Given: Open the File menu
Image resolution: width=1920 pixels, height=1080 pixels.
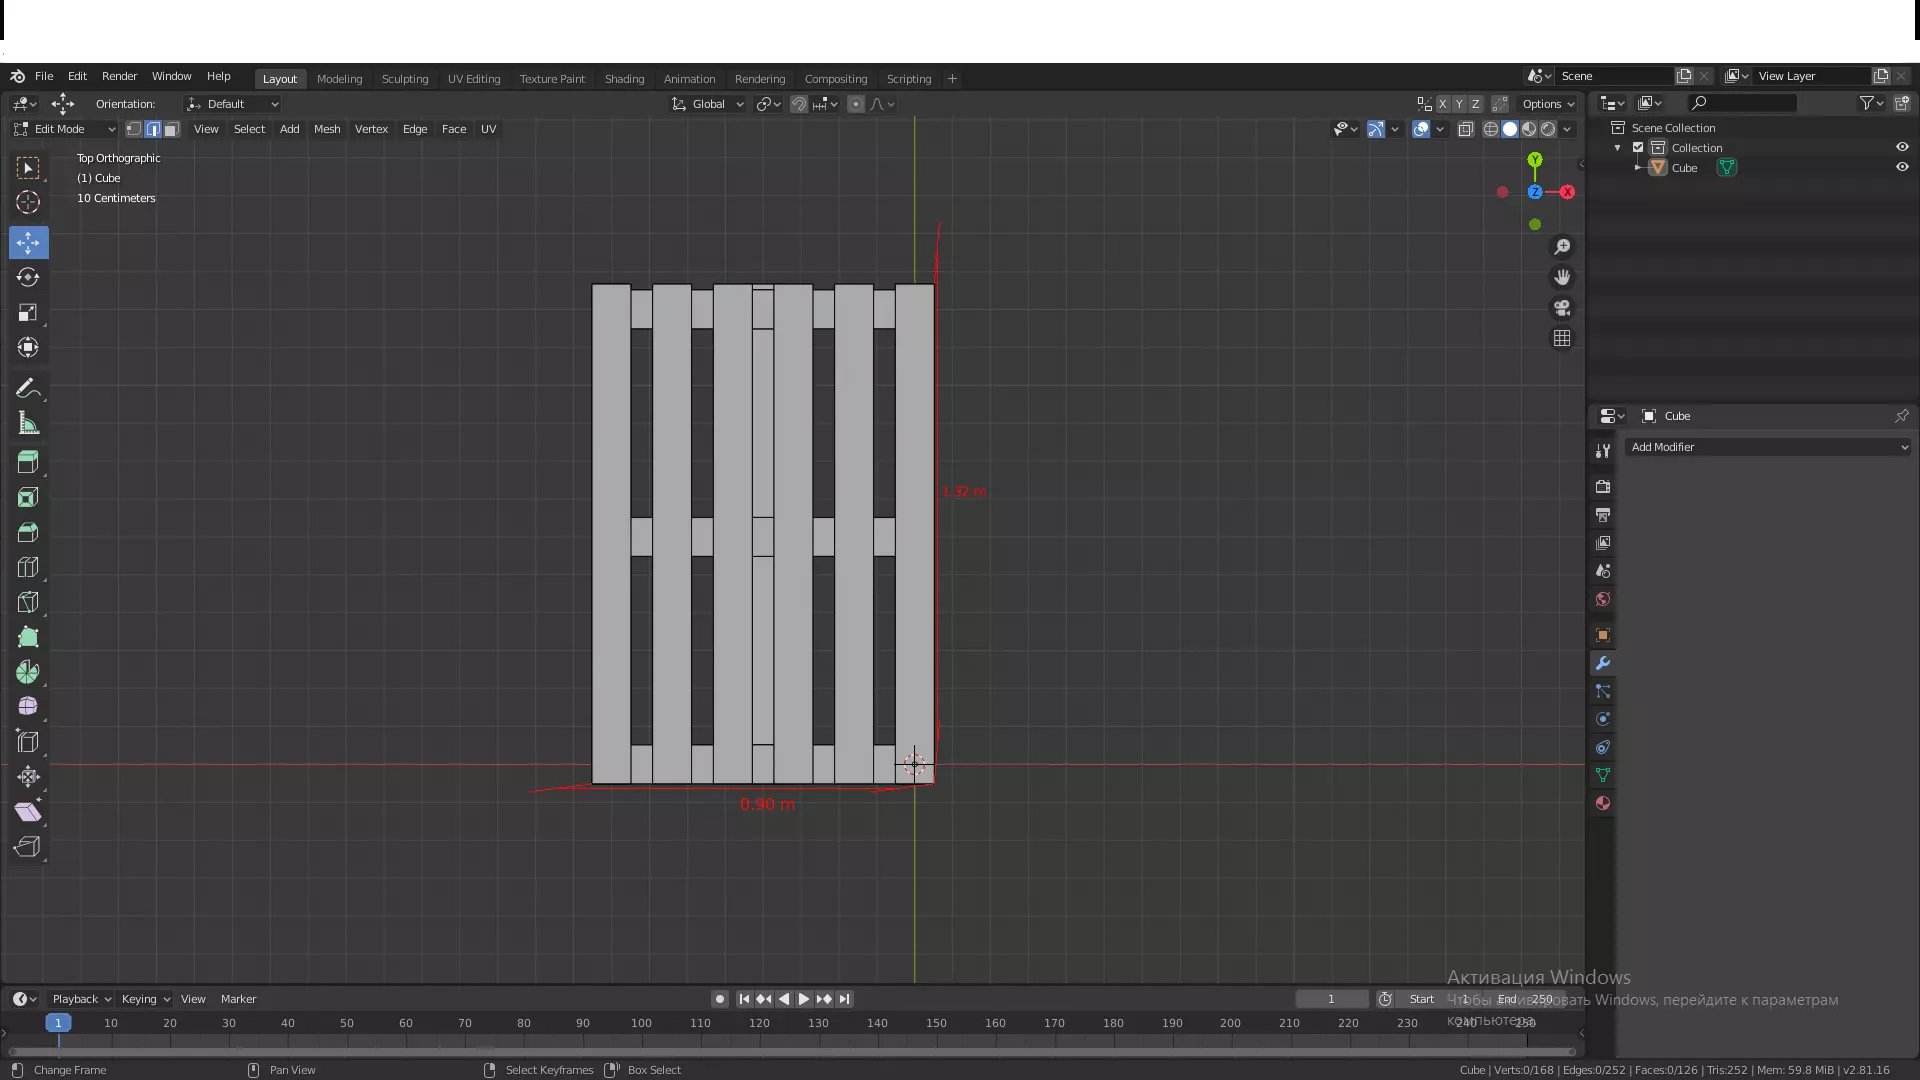Looking at the screenshot, I should click(x=44, y=76).
